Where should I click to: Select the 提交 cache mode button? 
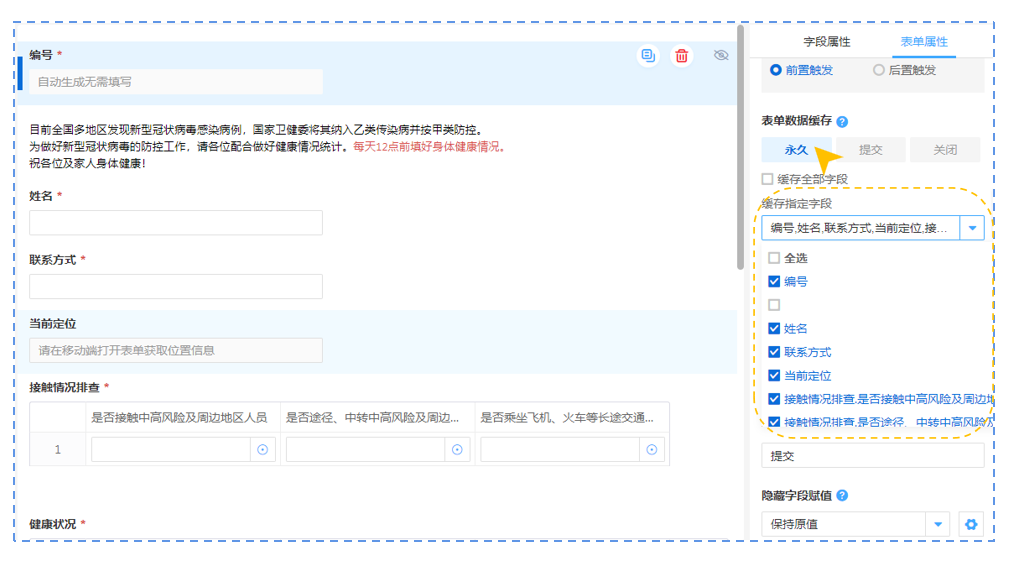(x=870, y=150)
